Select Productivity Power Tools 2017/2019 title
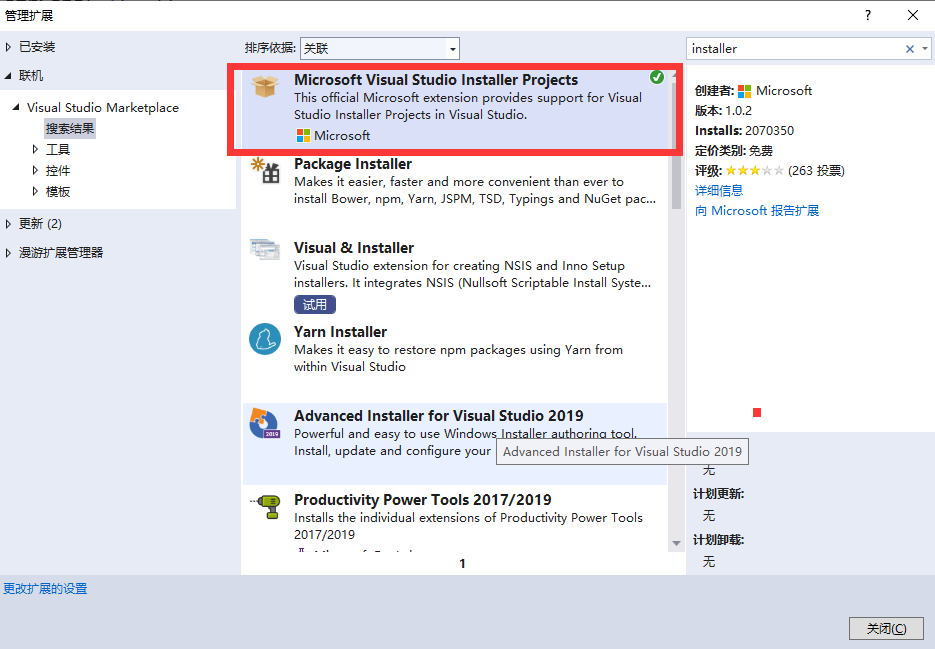This screenshot has width=935, height=649. pyautogui.click(x=422, y=500)
